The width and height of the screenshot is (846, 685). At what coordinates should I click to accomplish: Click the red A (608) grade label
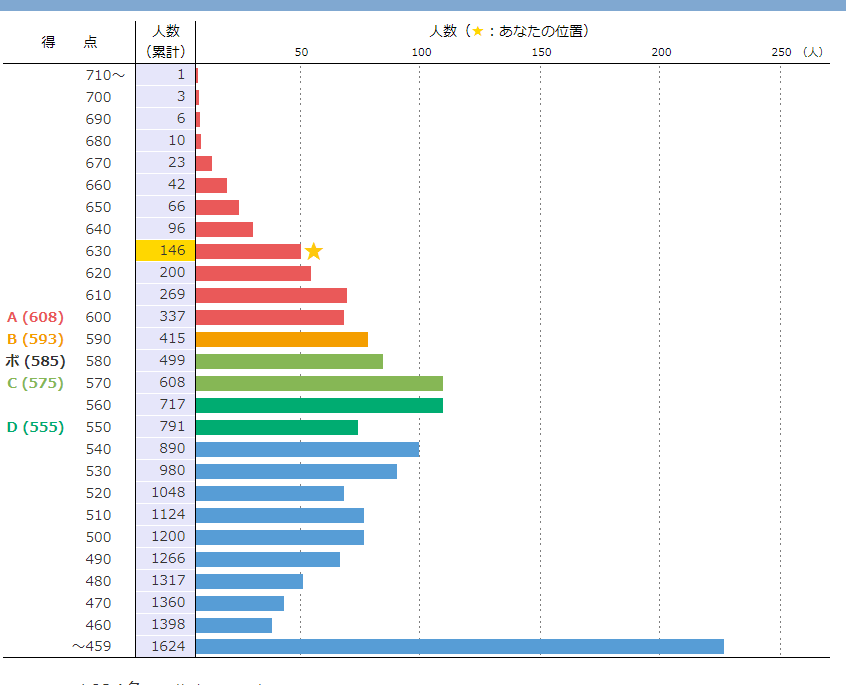click(x=35, y=317)
